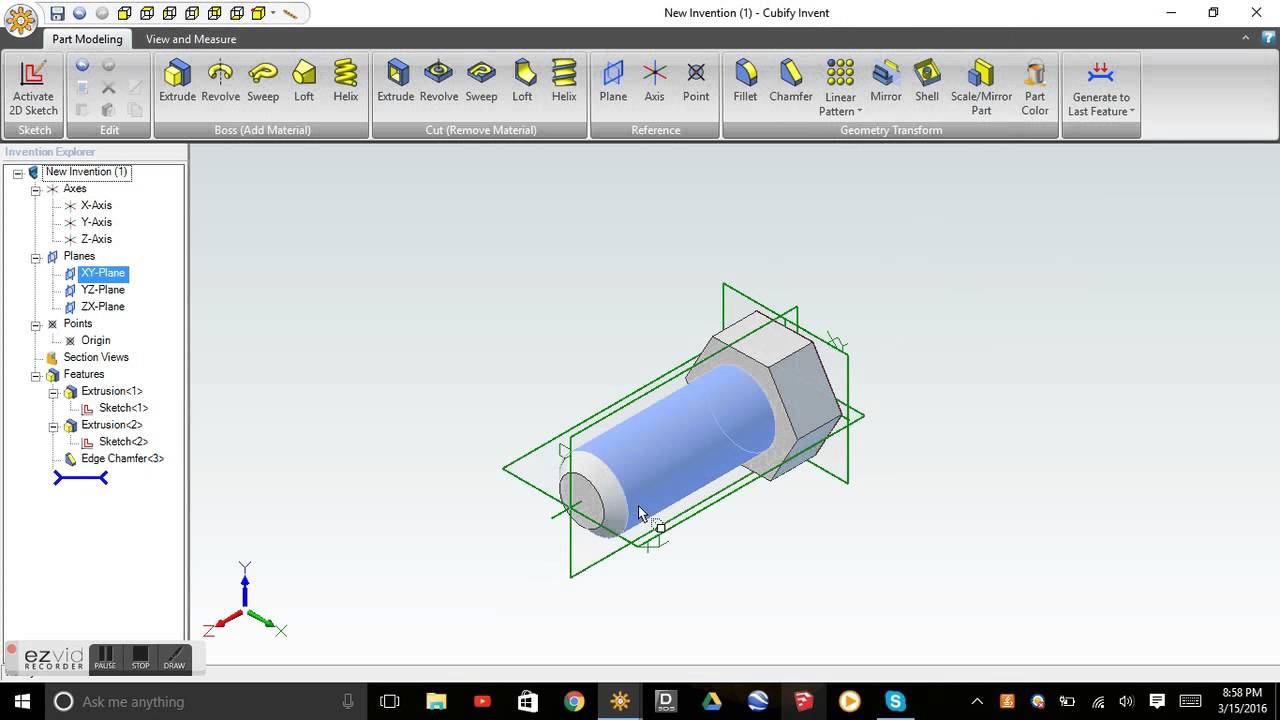
Task: Select Origin under Points
Action: coord(96,340)
